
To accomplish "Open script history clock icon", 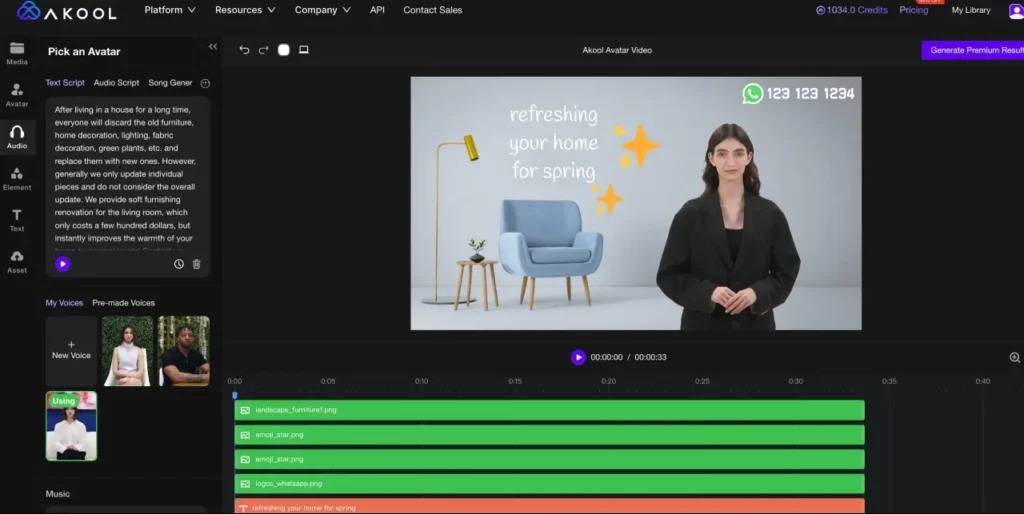I will pos(179,264).
